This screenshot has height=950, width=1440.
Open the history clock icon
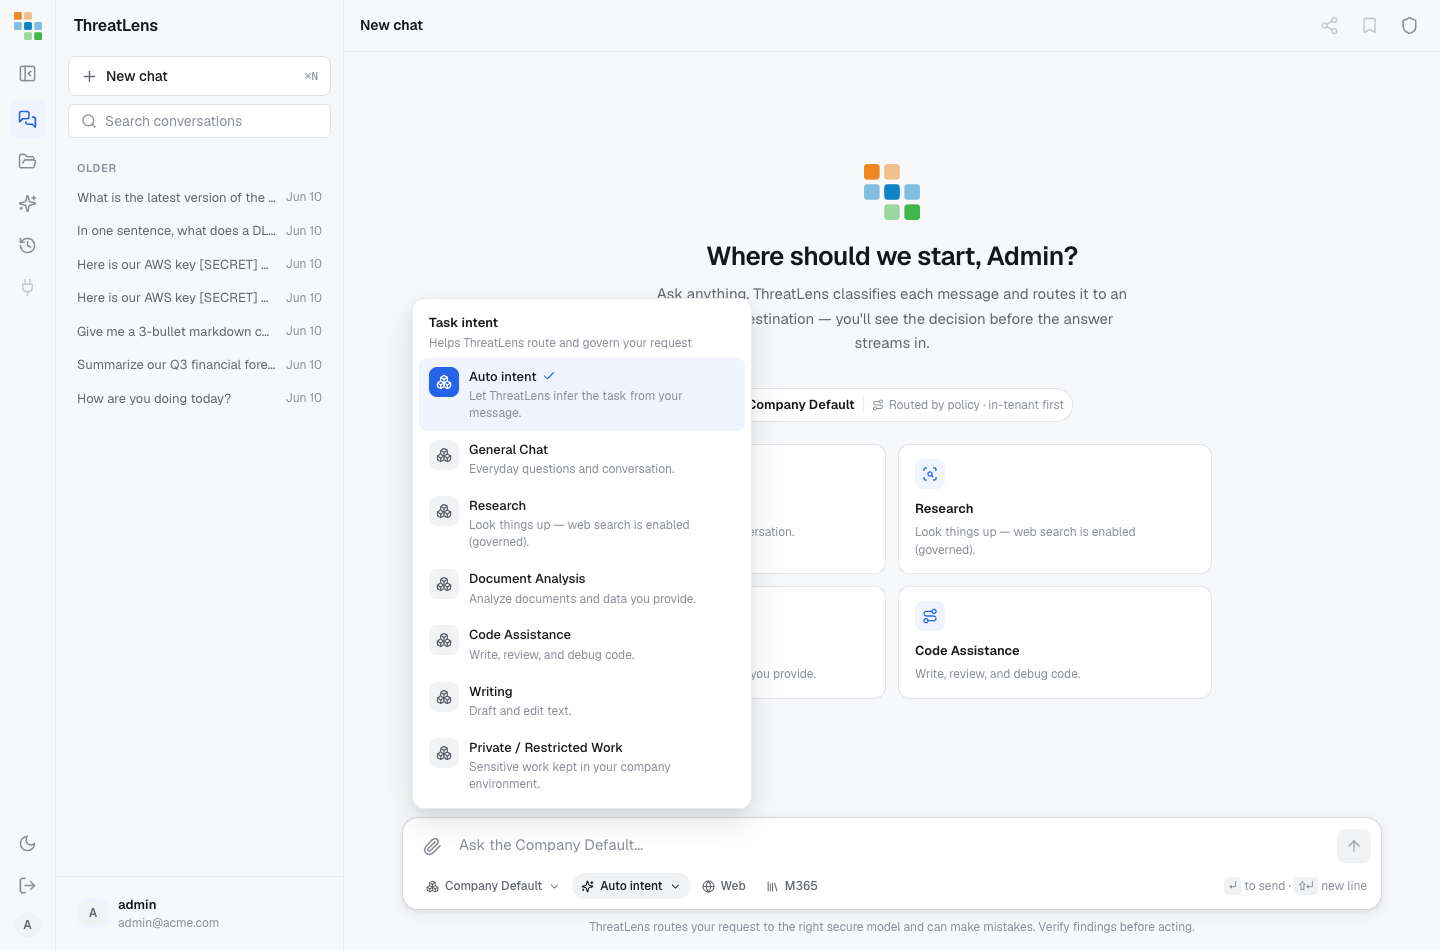(x=28, y=245)
